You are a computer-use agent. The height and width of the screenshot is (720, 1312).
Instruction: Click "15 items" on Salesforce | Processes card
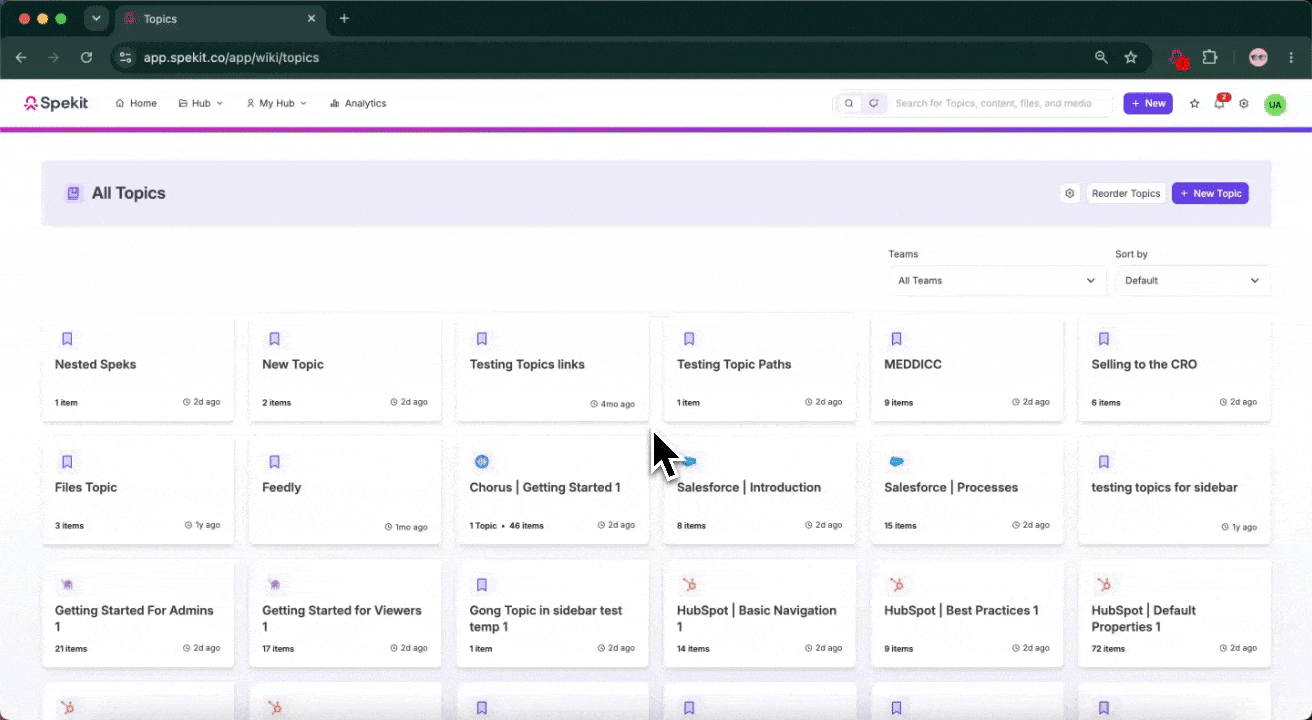point(900,525)
